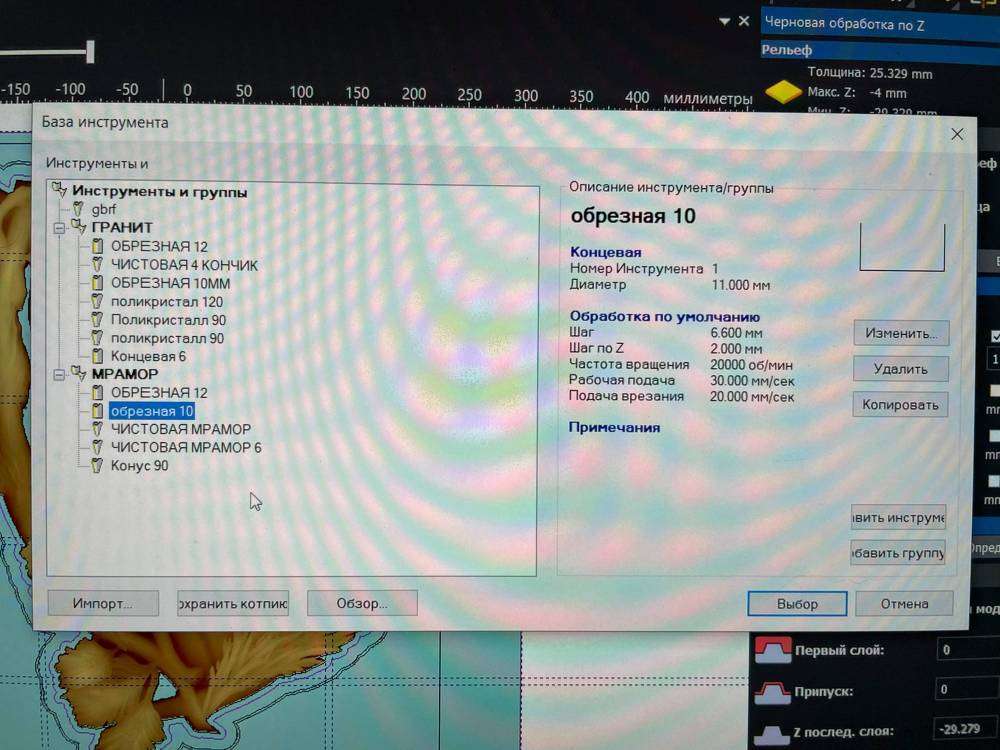Confirm with the Выбор button
The width and height of the screenshot is (1000, 750).
coord(797,604)
